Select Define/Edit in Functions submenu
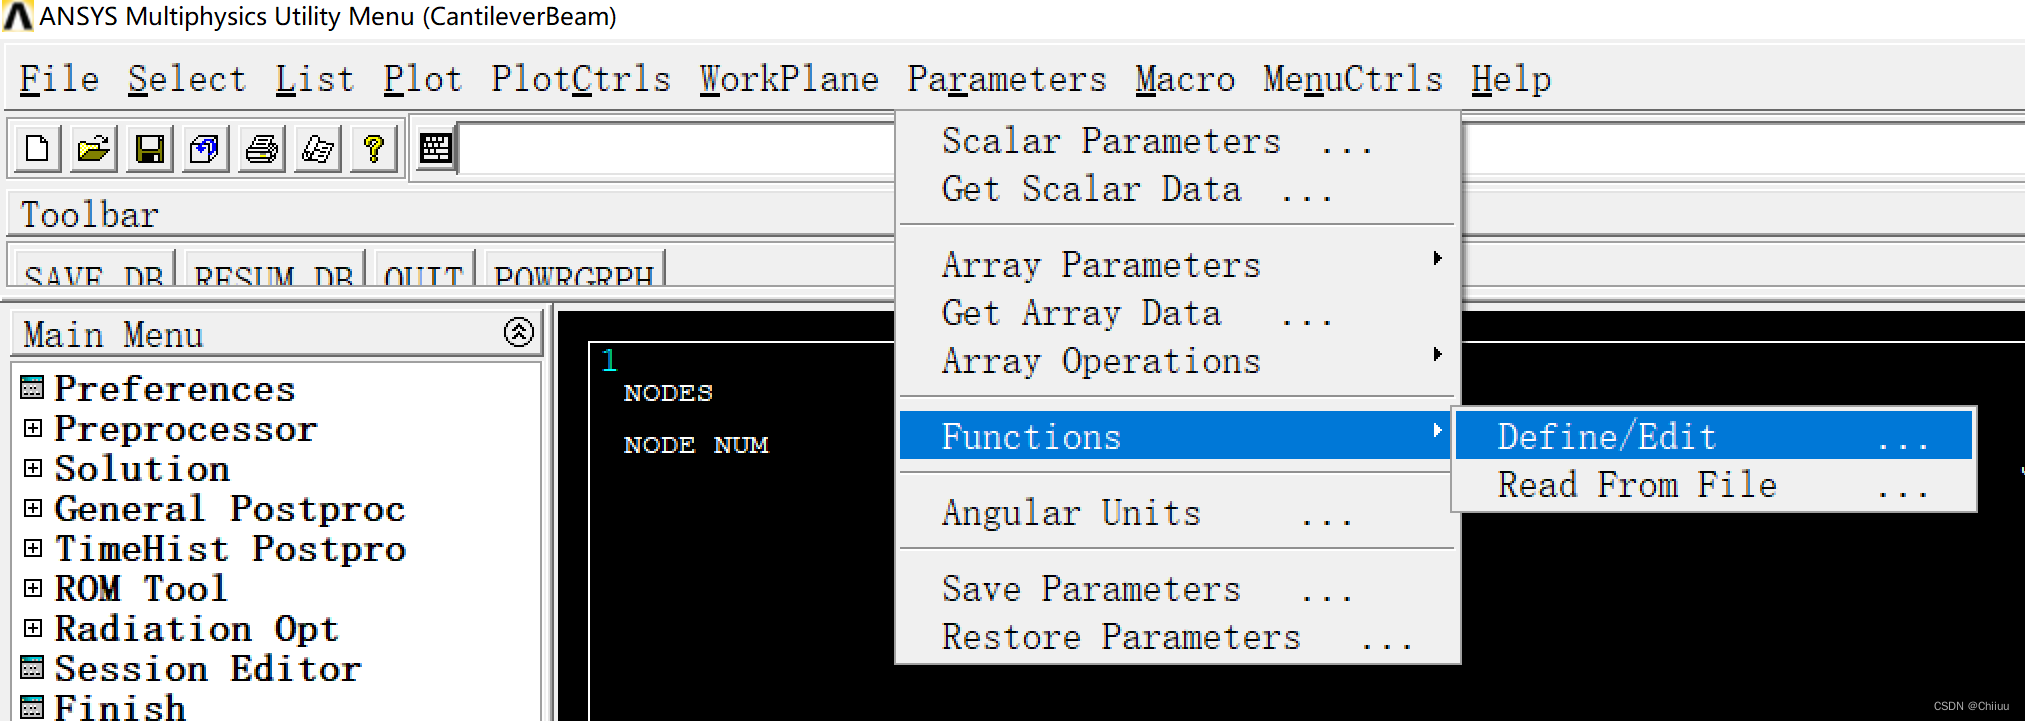The width and height of the screenshot is (2025, 721). 1713,437
